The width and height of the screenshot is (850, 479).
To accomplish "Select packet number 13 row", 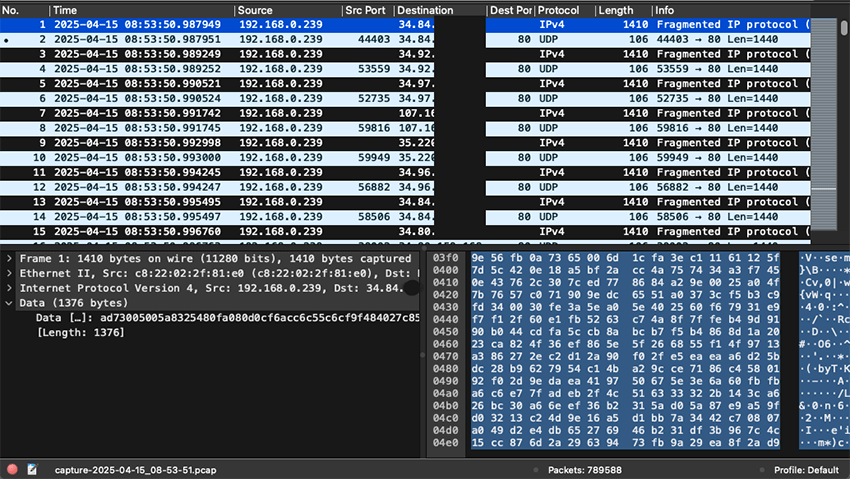I will coord(405,202).
